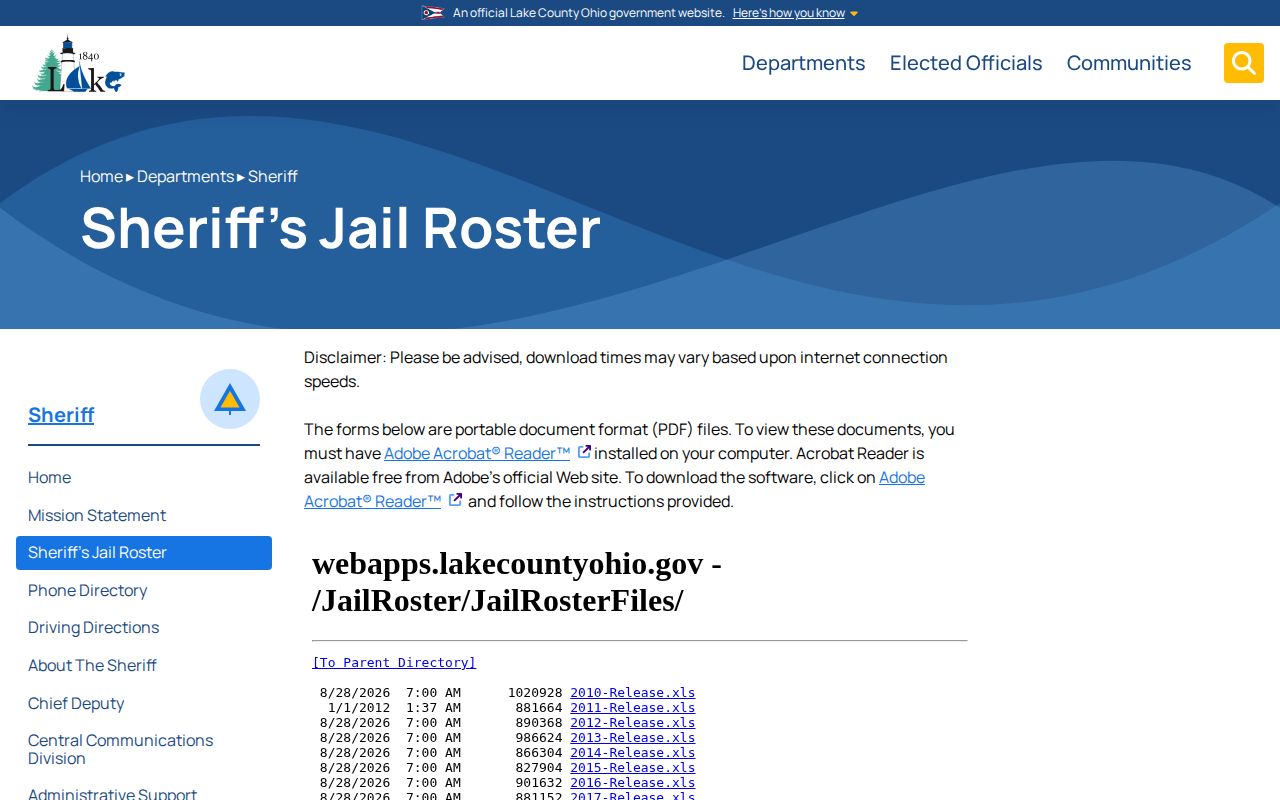
Task: Download 2014-Release.xls file
Action: tap(632, 753)
